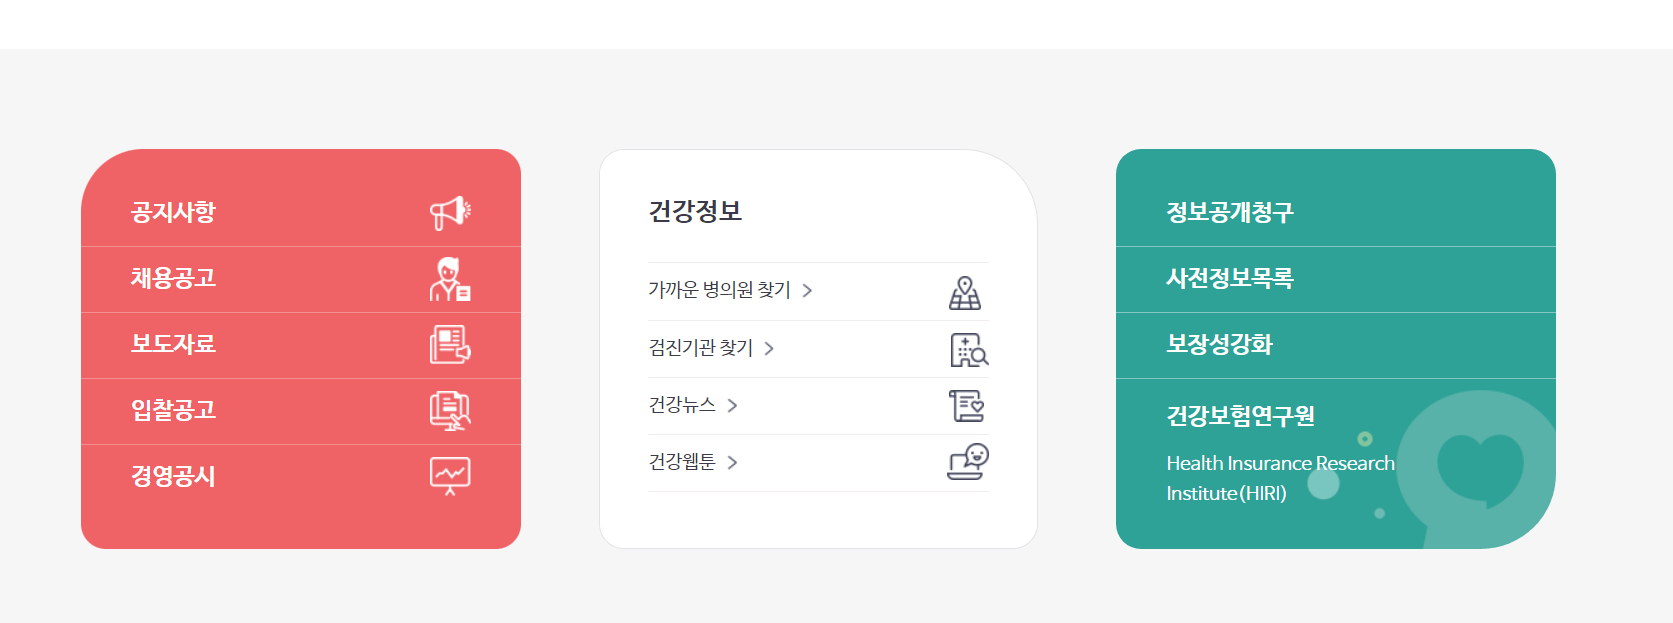Expand the chevron after 건강뉴스
Viewport: 1673px width, 623px height.
pos(734,406)
